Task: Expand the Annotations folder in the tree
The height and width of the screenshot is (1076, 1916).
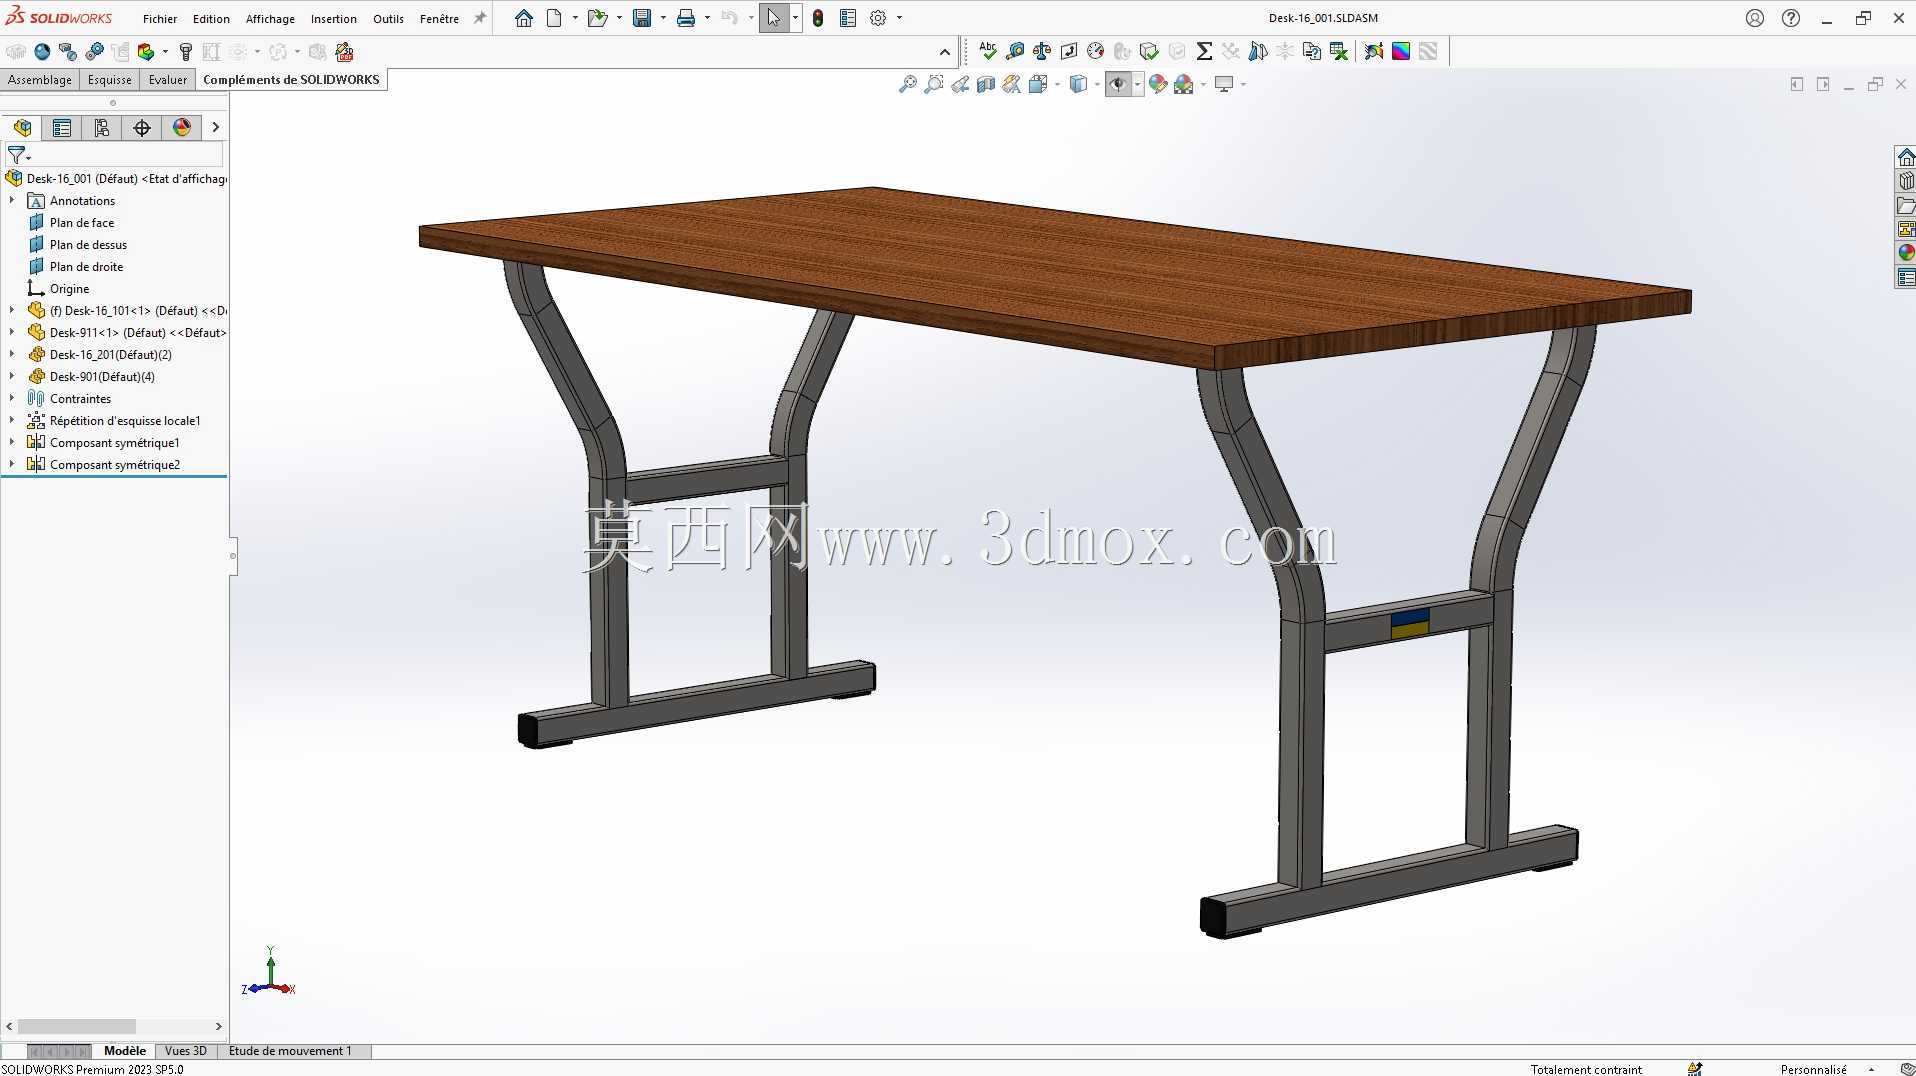Action: tap(12, 200)
